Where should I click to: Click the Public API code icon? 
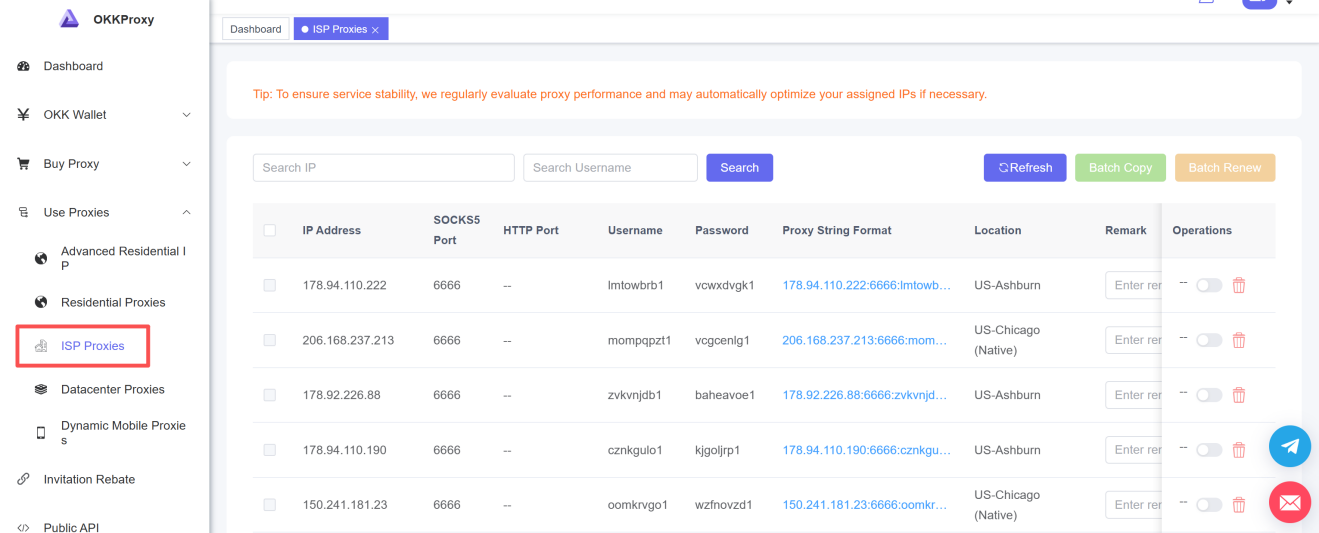(23, 527)
